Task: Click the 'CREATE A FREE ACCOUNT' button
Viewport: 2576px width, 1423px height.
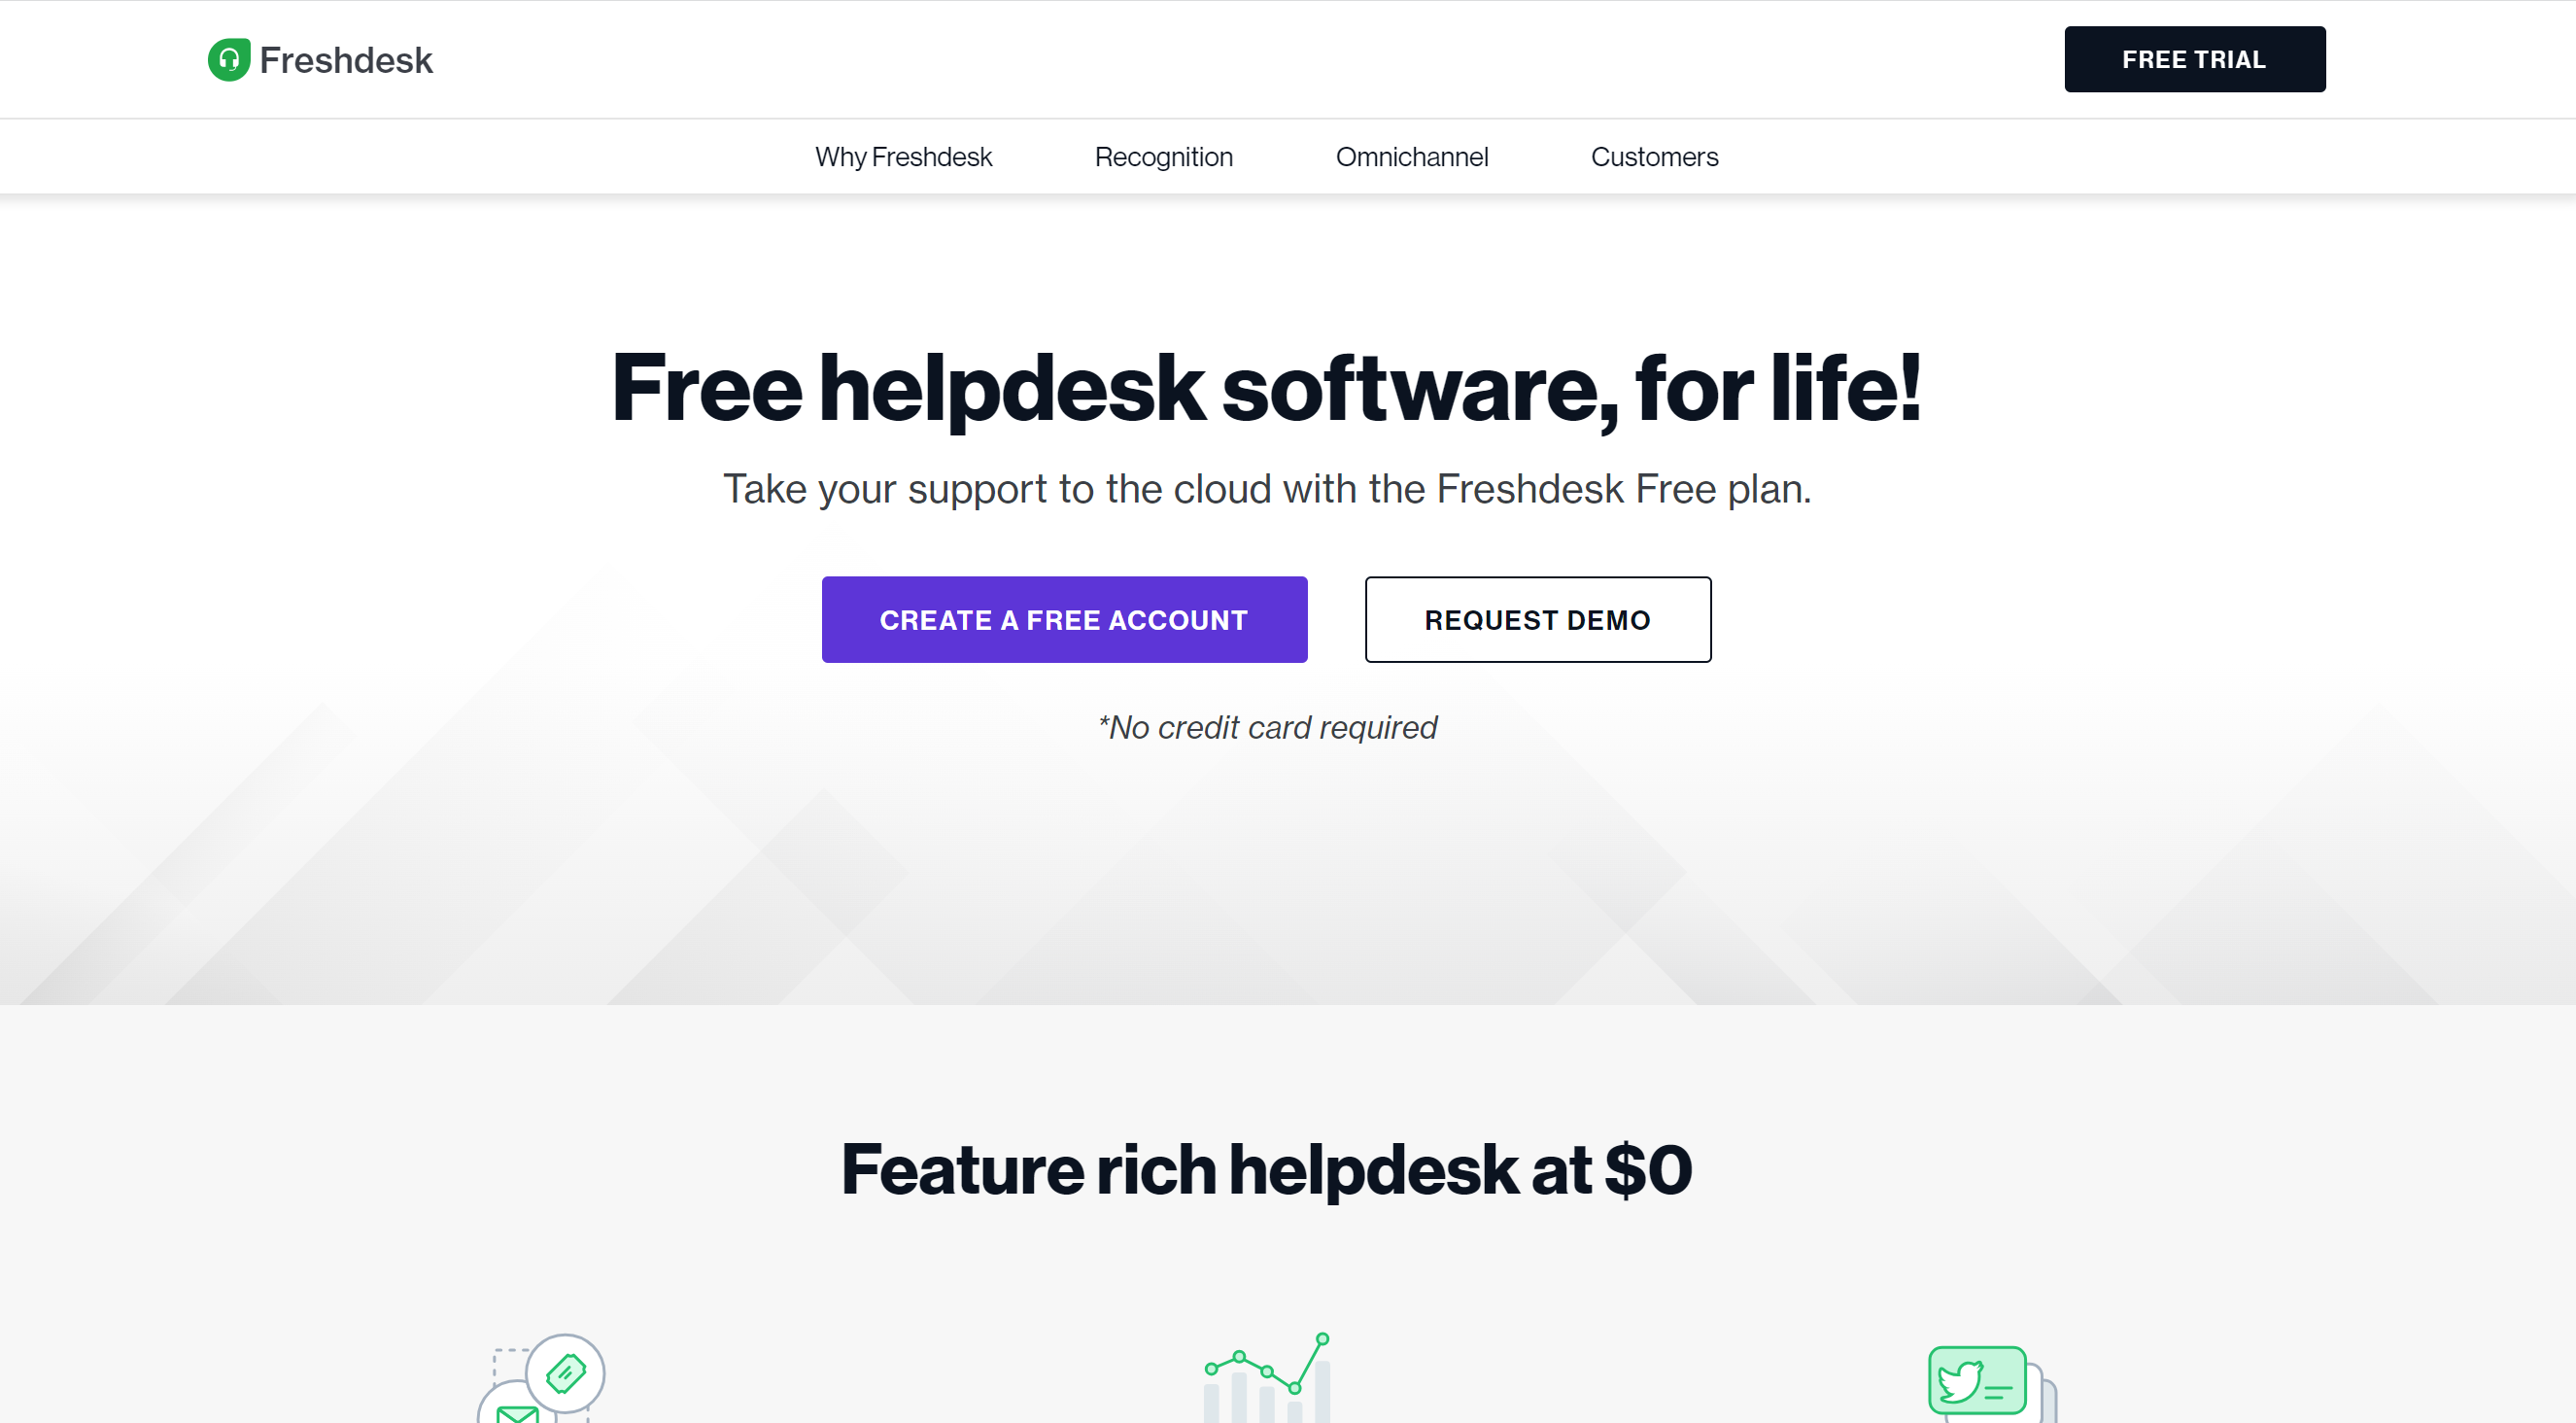Action: pyautogui.click(x=1063, y=618)
